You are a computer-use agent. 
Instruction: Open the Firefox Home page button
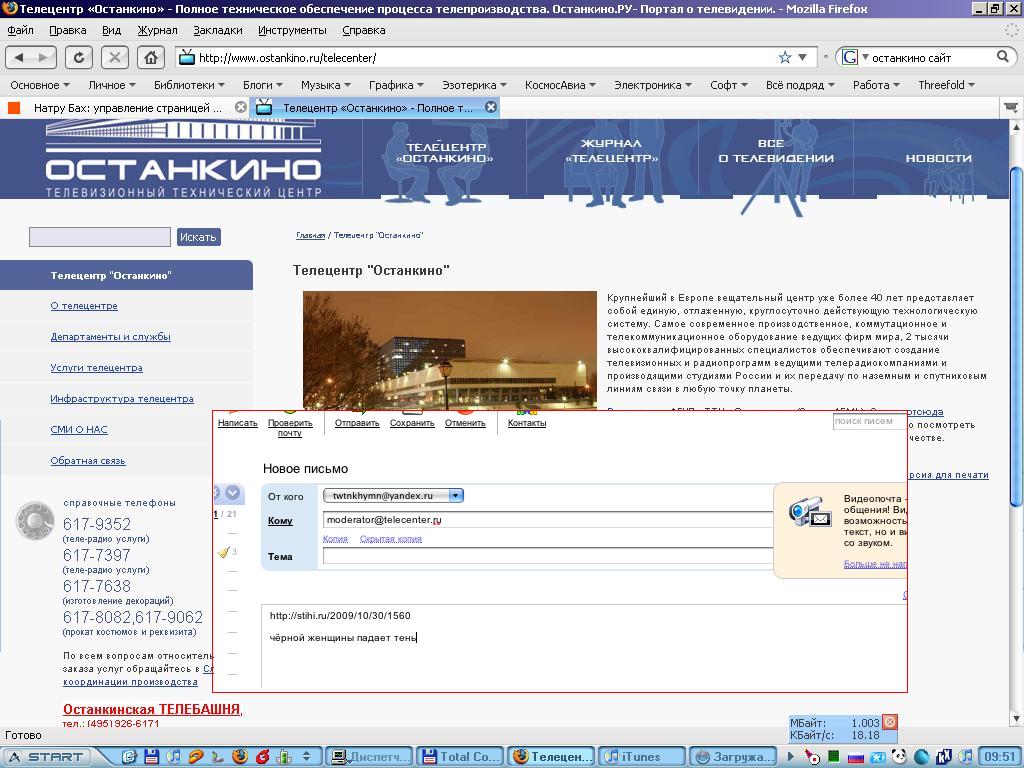(x=150, y=57)
